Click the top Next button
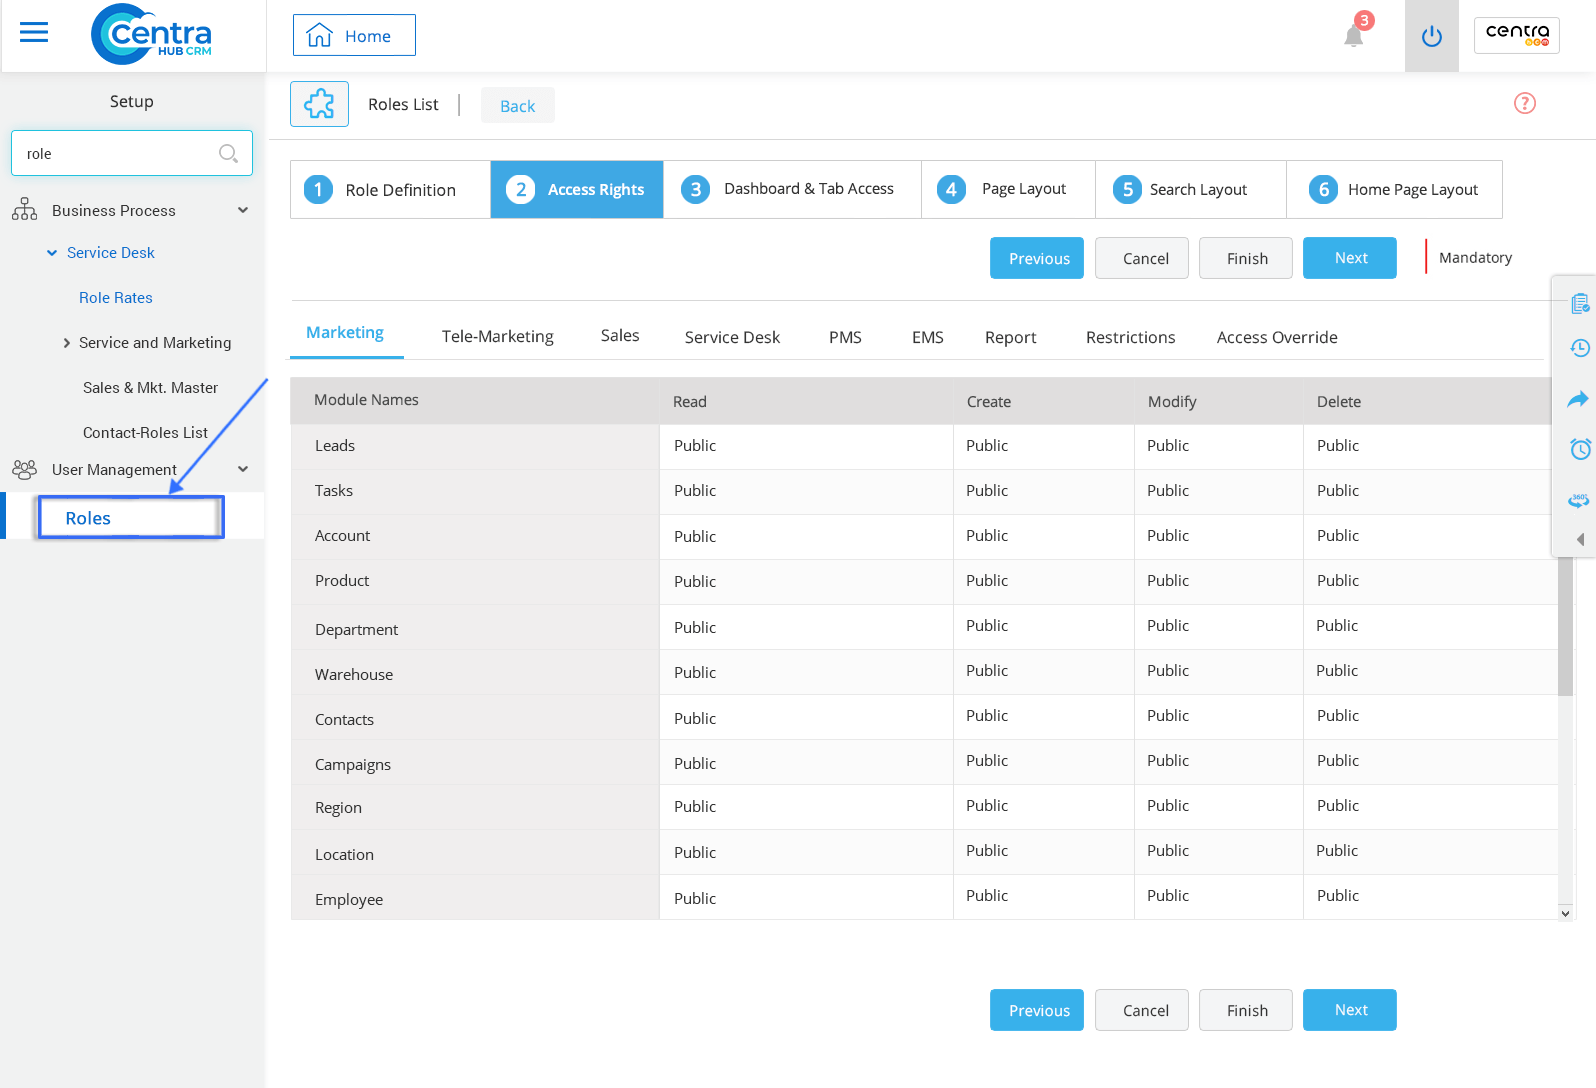1596x1088 pixels. (x=1350, y=258)
